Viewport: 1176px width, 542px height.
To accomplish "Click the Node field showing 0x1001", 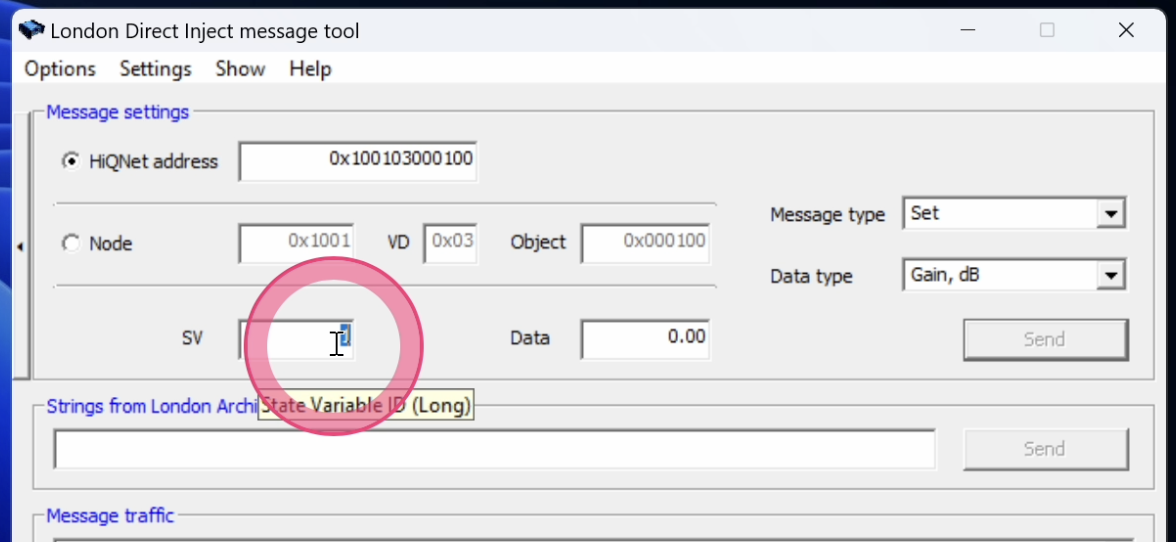I will [296, 242].
